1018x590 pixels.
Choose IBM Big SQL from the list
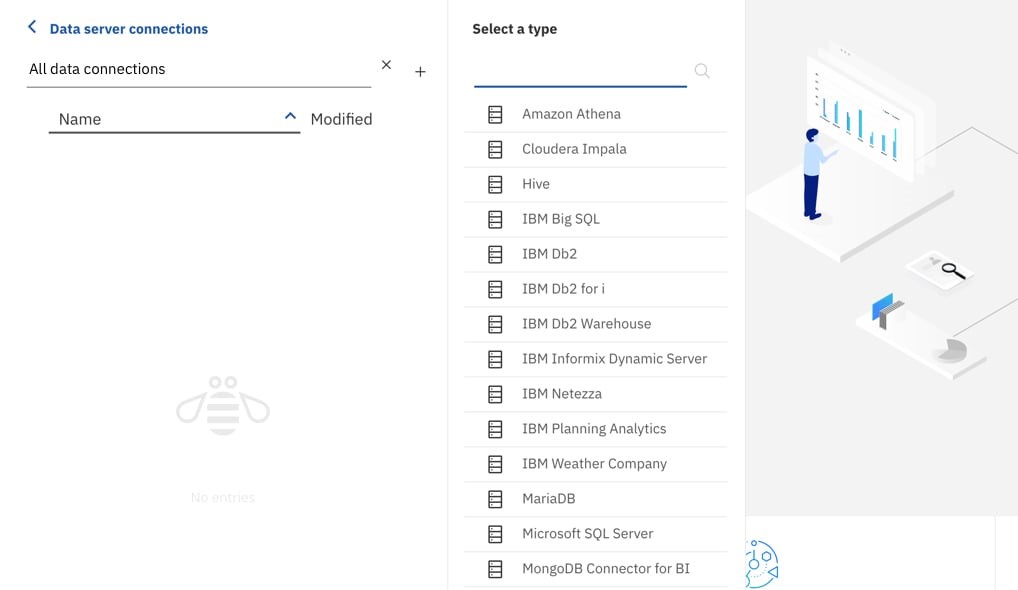pyautogui.click(x=560, y=219)
